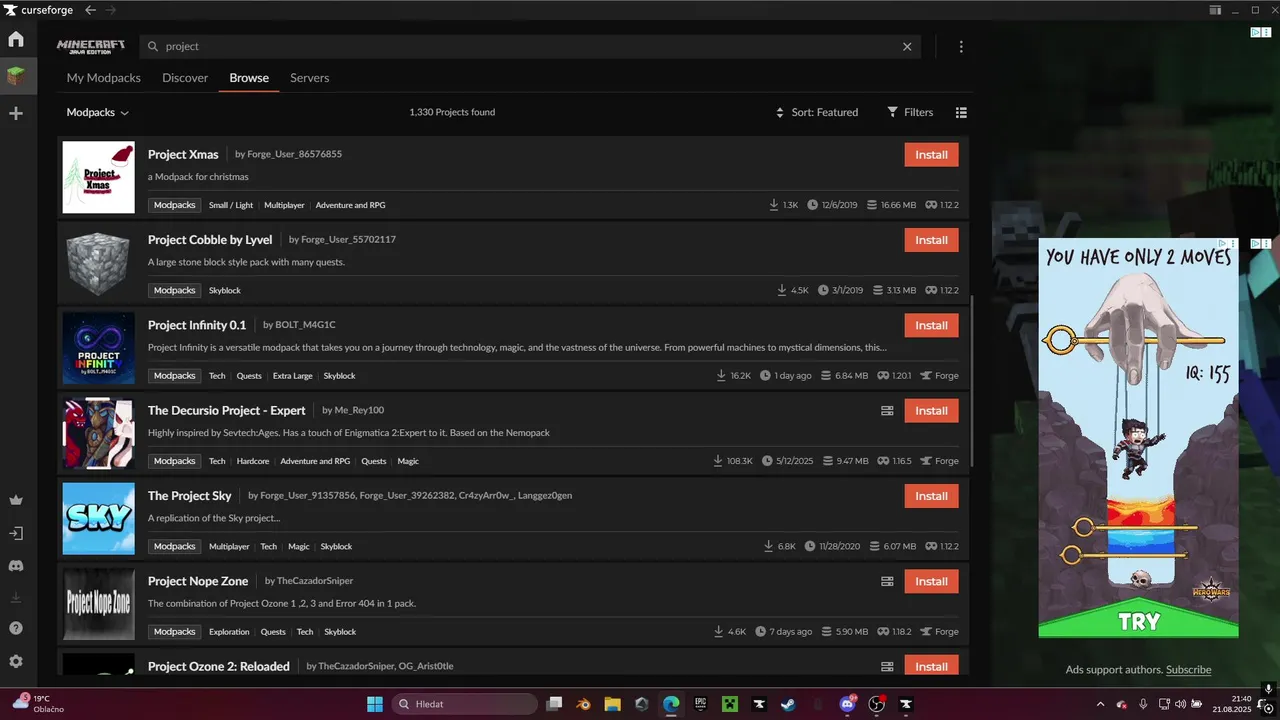The image size is (1280, 720).
Task: Install The Decursio Project - Expert
Action: pyautogui.click(x=932, y=411)
